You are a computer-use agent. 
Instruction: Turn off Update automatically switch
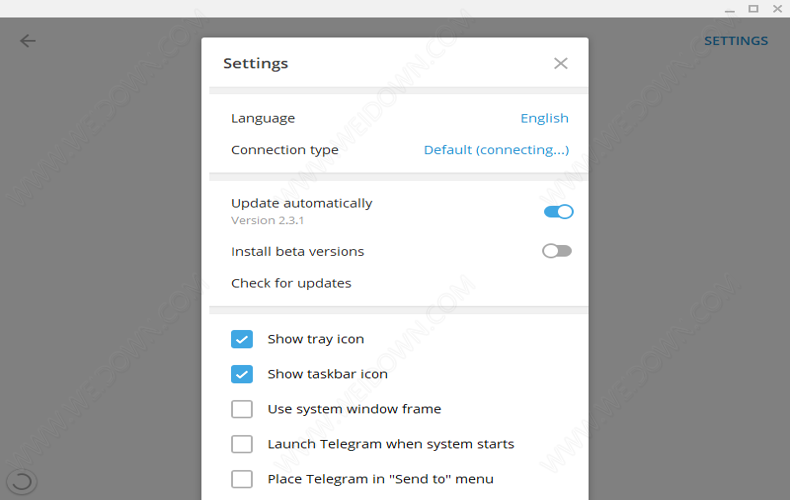558,212
